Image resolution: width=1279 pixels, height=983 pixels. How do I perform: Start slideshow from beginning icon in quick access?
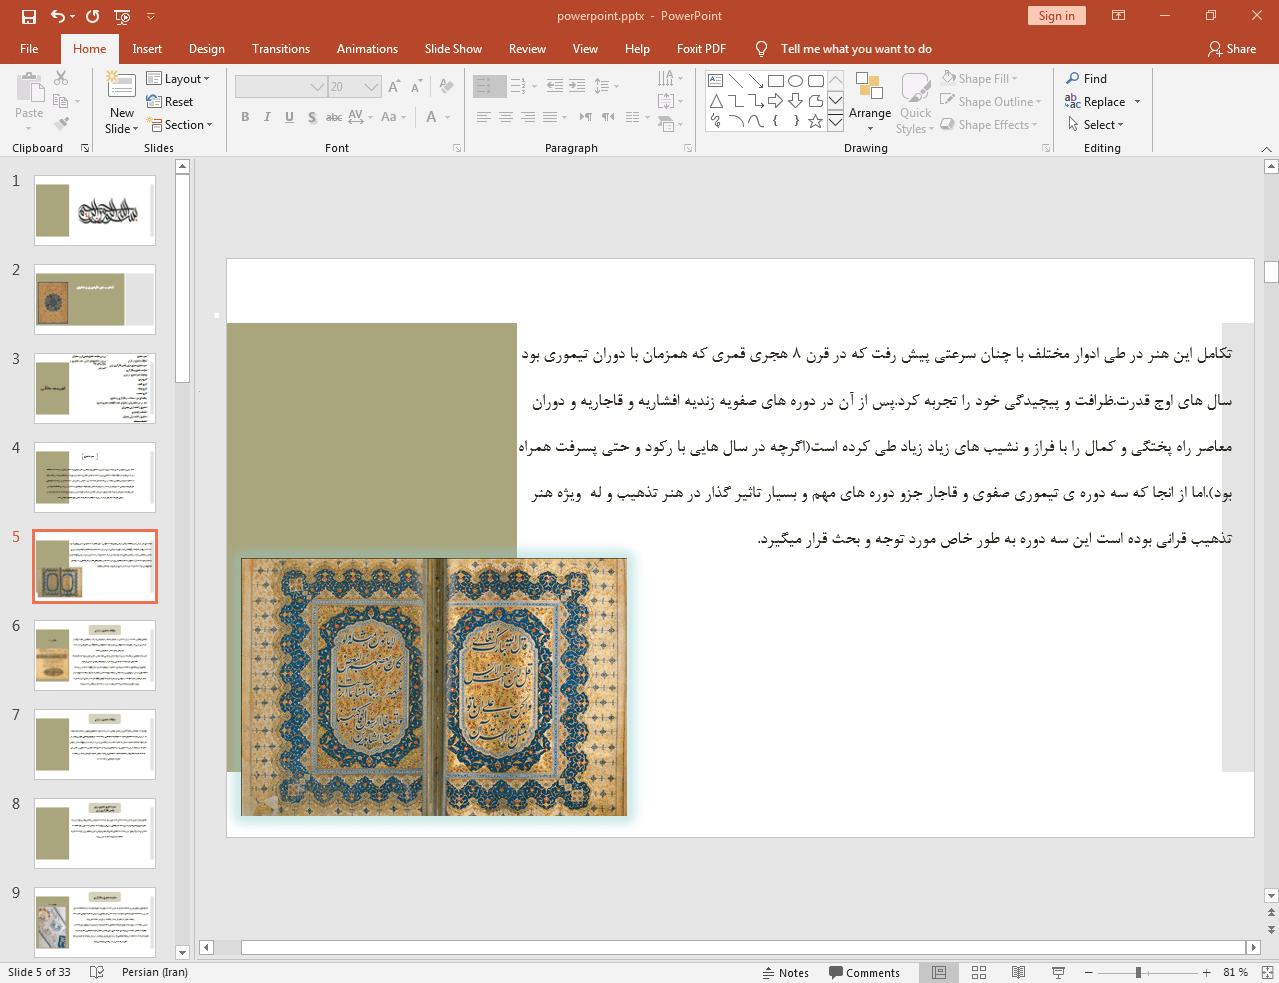(x=122, y=16)
